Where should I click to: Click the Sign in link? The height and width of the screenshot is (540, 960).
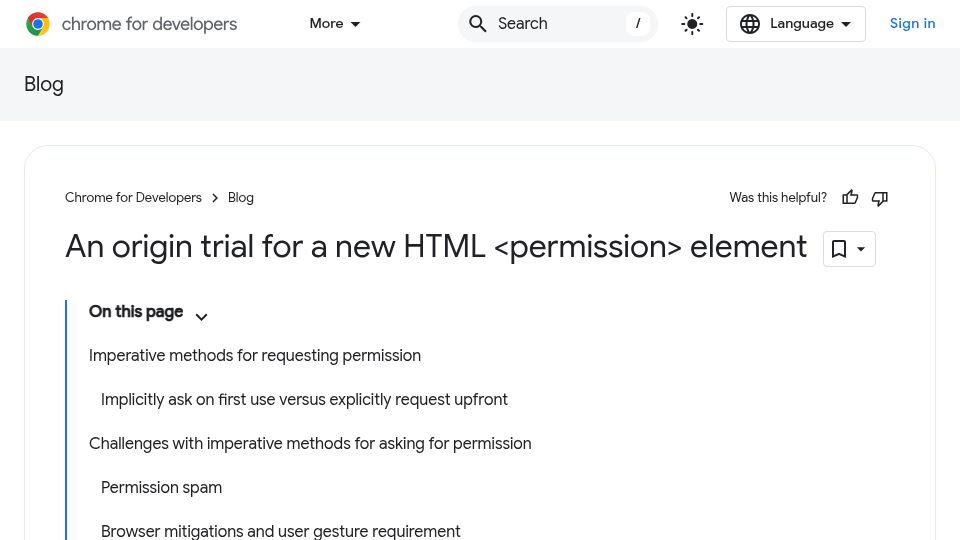pos(912,23)
